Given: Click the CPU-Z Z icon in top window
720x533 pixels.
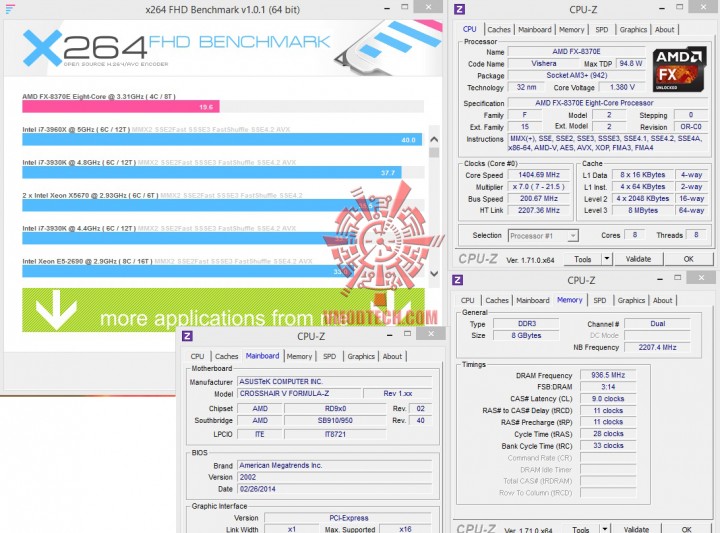Looking at the screenshot, I should point(459,9).
